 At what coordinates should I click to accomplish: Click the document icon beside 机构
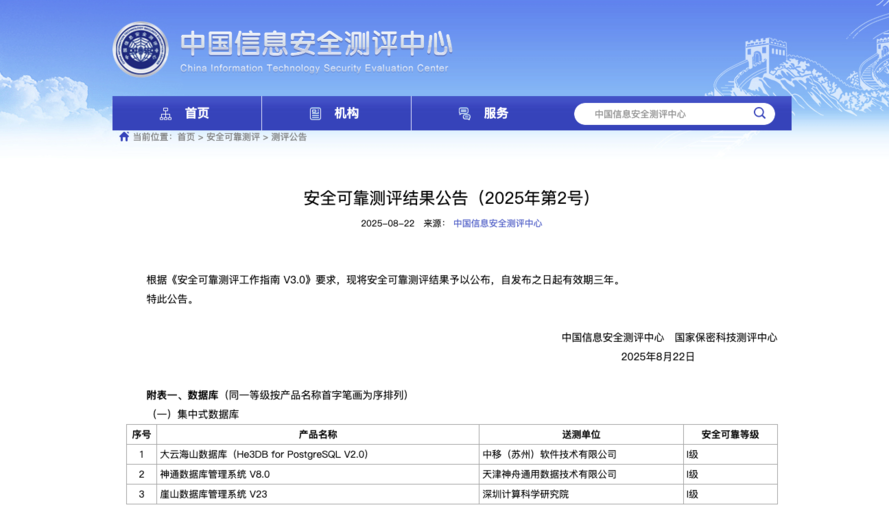315,114
